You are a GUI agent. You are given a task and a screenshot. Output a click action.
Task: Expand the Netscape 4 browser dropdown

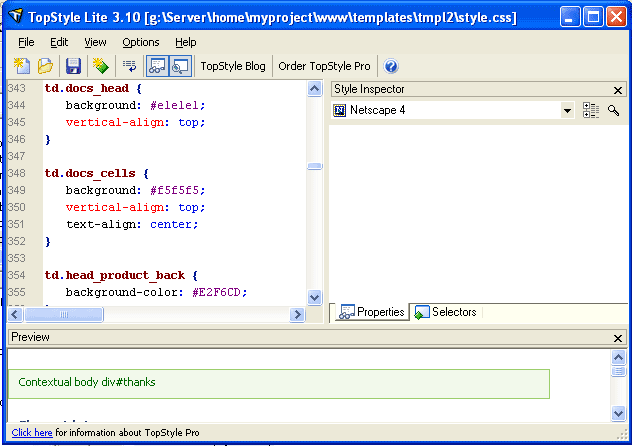(567, 110)
